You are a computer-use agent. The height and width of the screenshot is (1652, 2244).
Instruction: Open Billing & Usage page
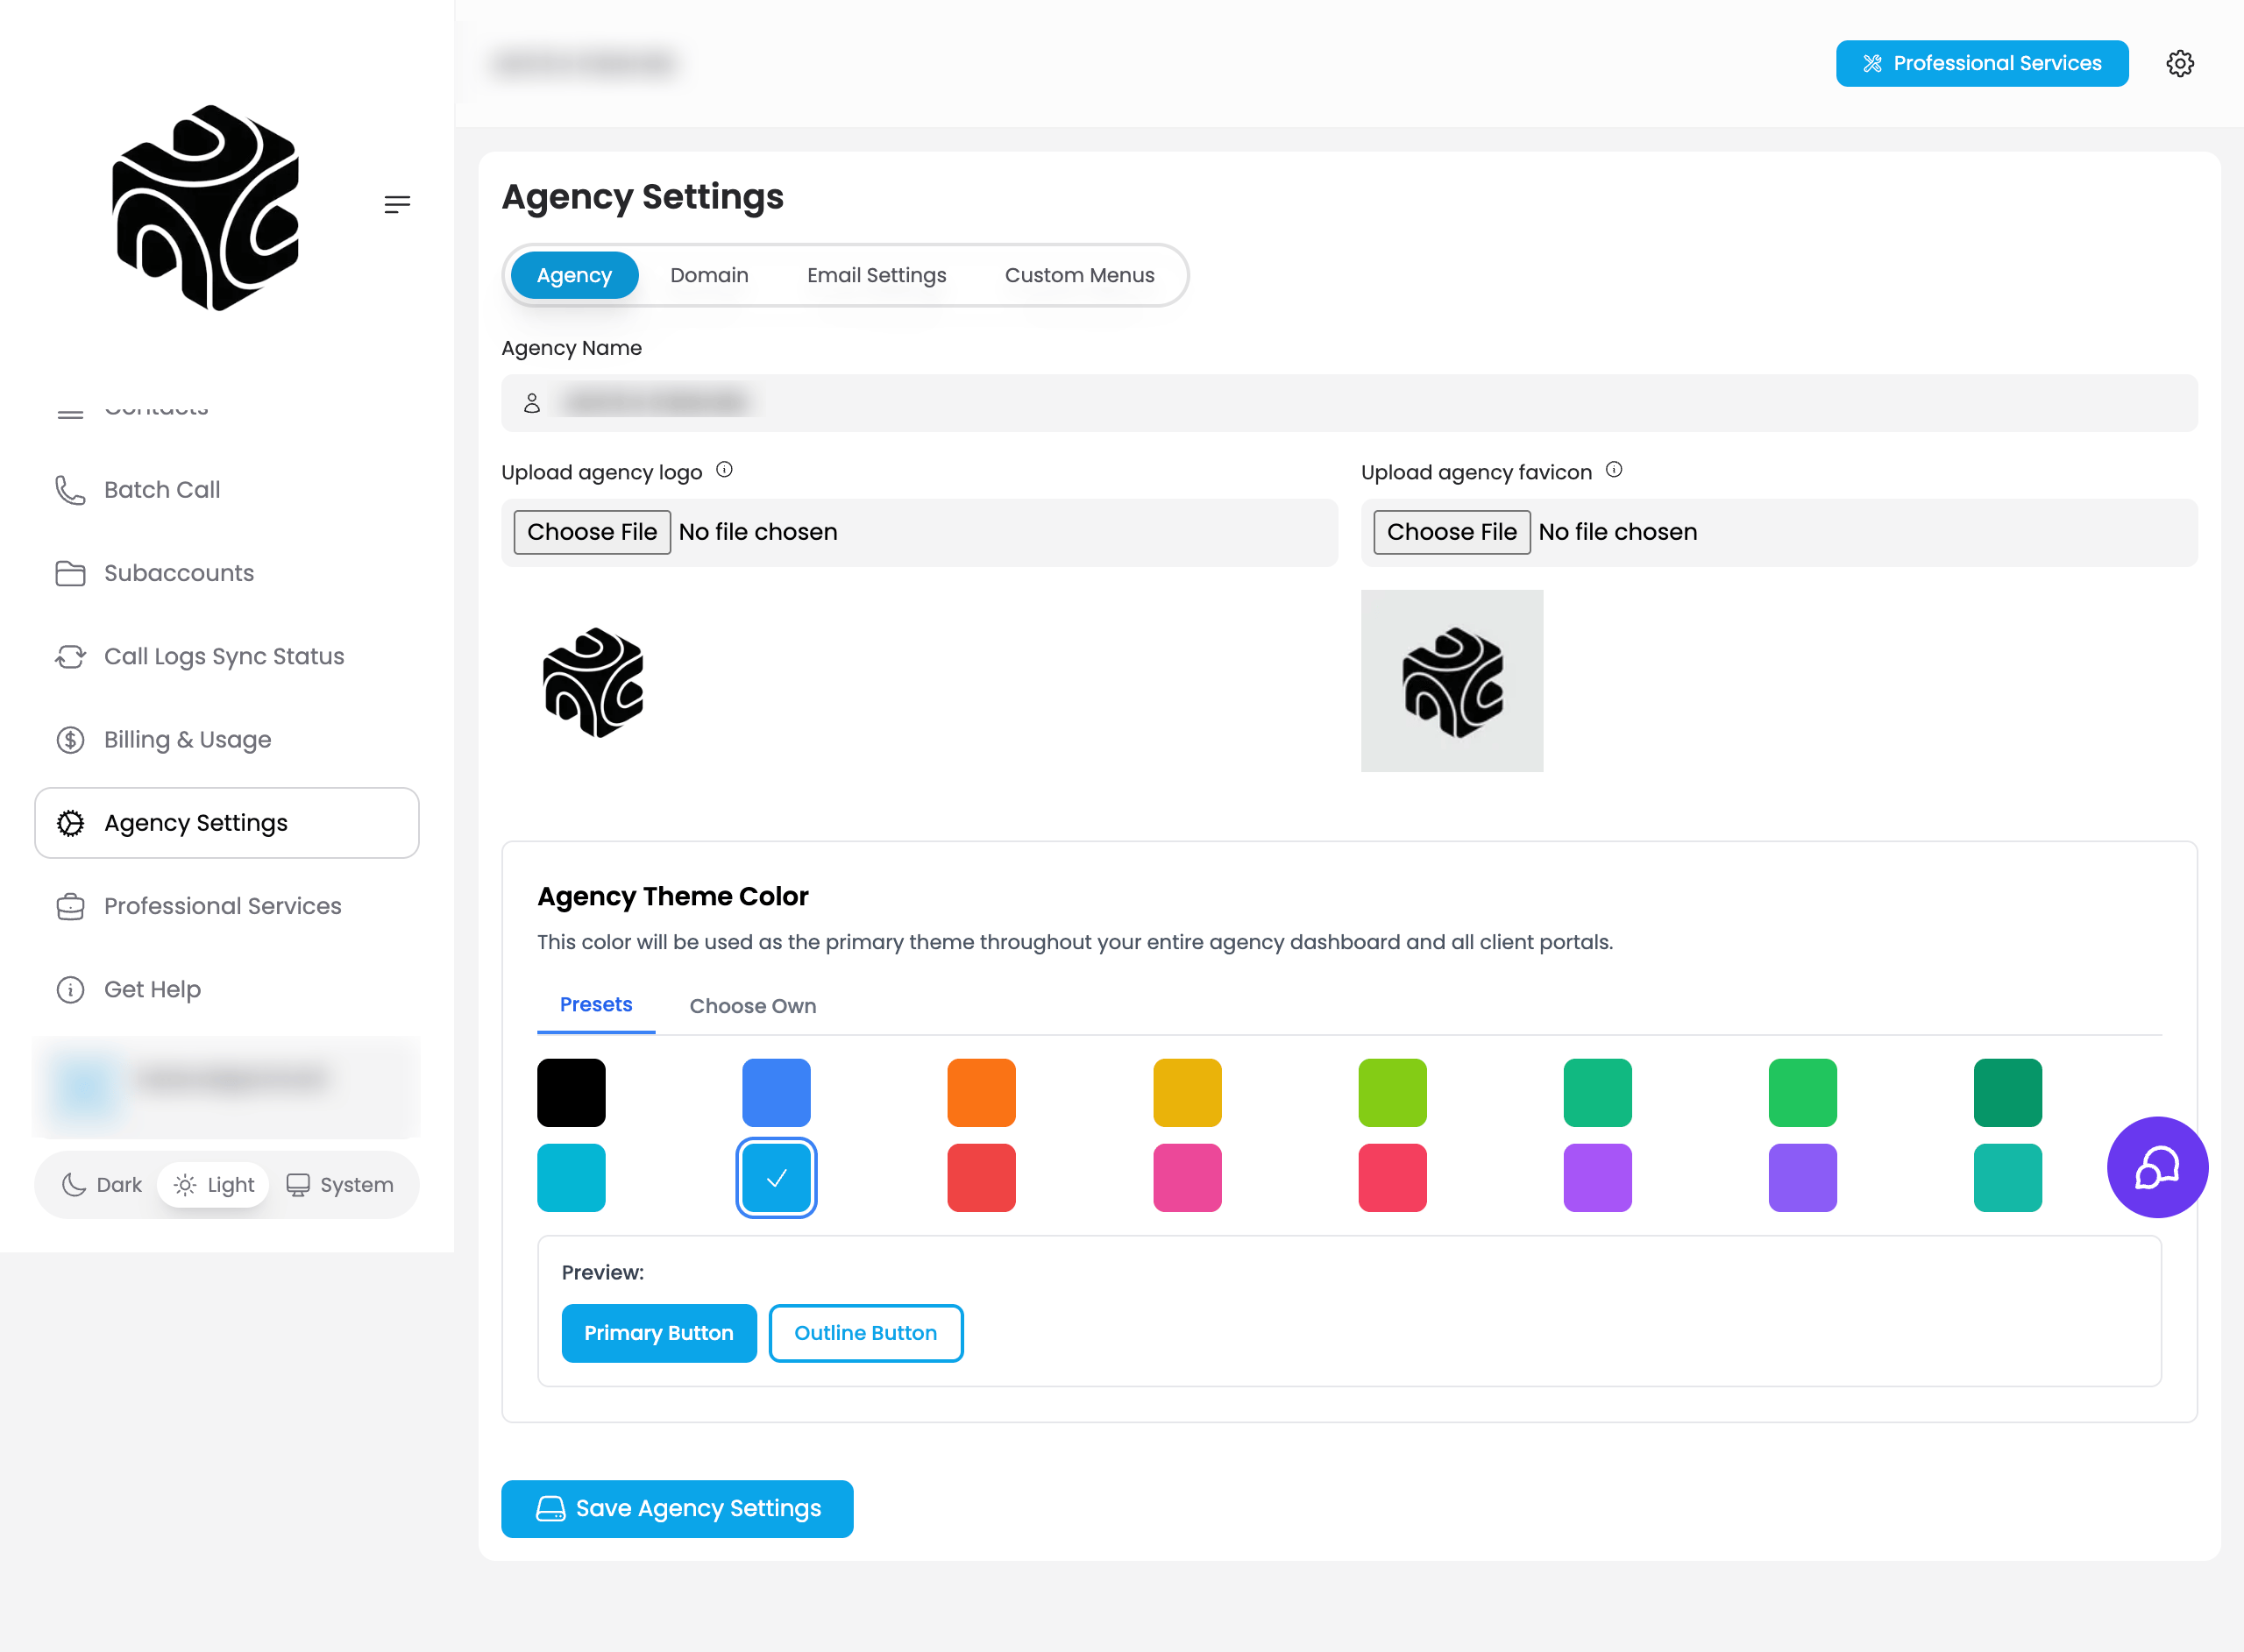click(x=227, y=740)
